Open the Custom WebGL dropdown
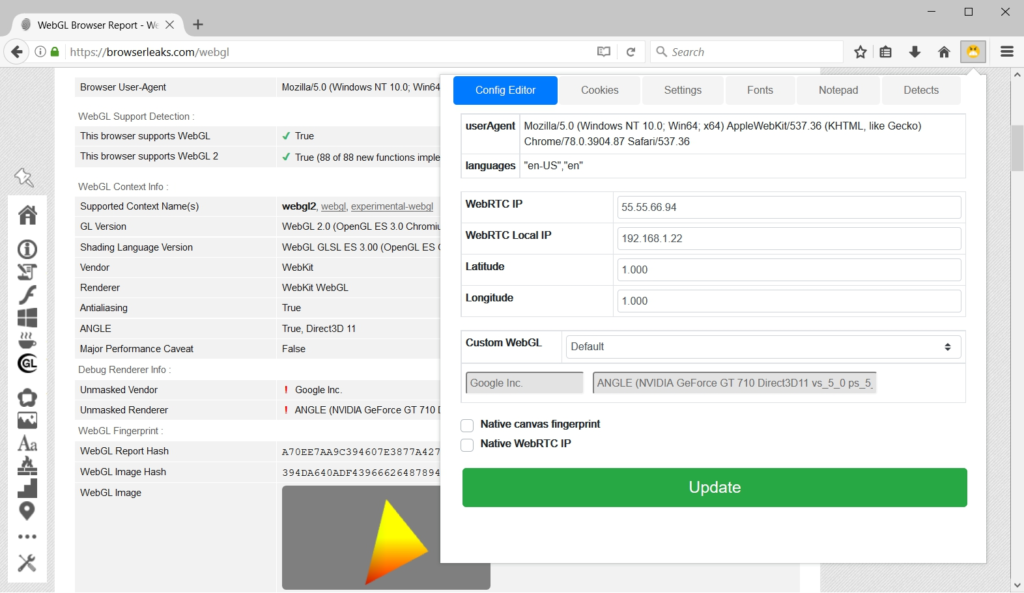This screenshot has height=593, width=1024. coord(763,347)
